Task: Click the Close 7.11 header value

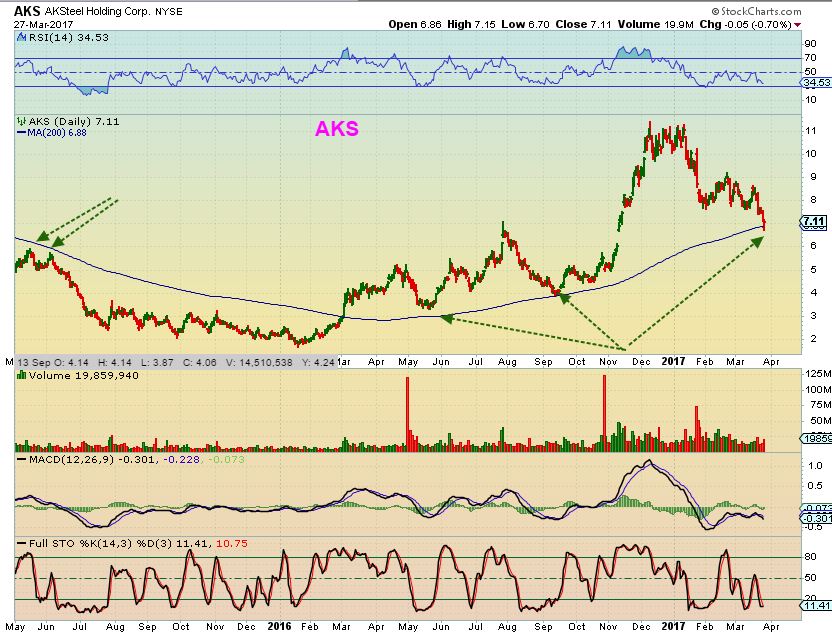Action: pos(583,24)
